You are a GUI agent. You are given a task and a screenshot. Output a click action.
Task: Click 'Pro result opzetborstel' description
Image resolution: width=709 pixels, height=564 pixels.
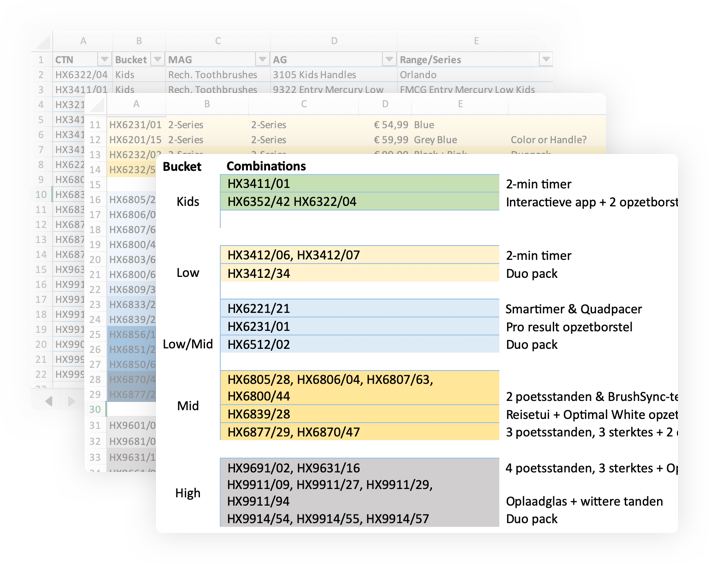coord(569,327)
